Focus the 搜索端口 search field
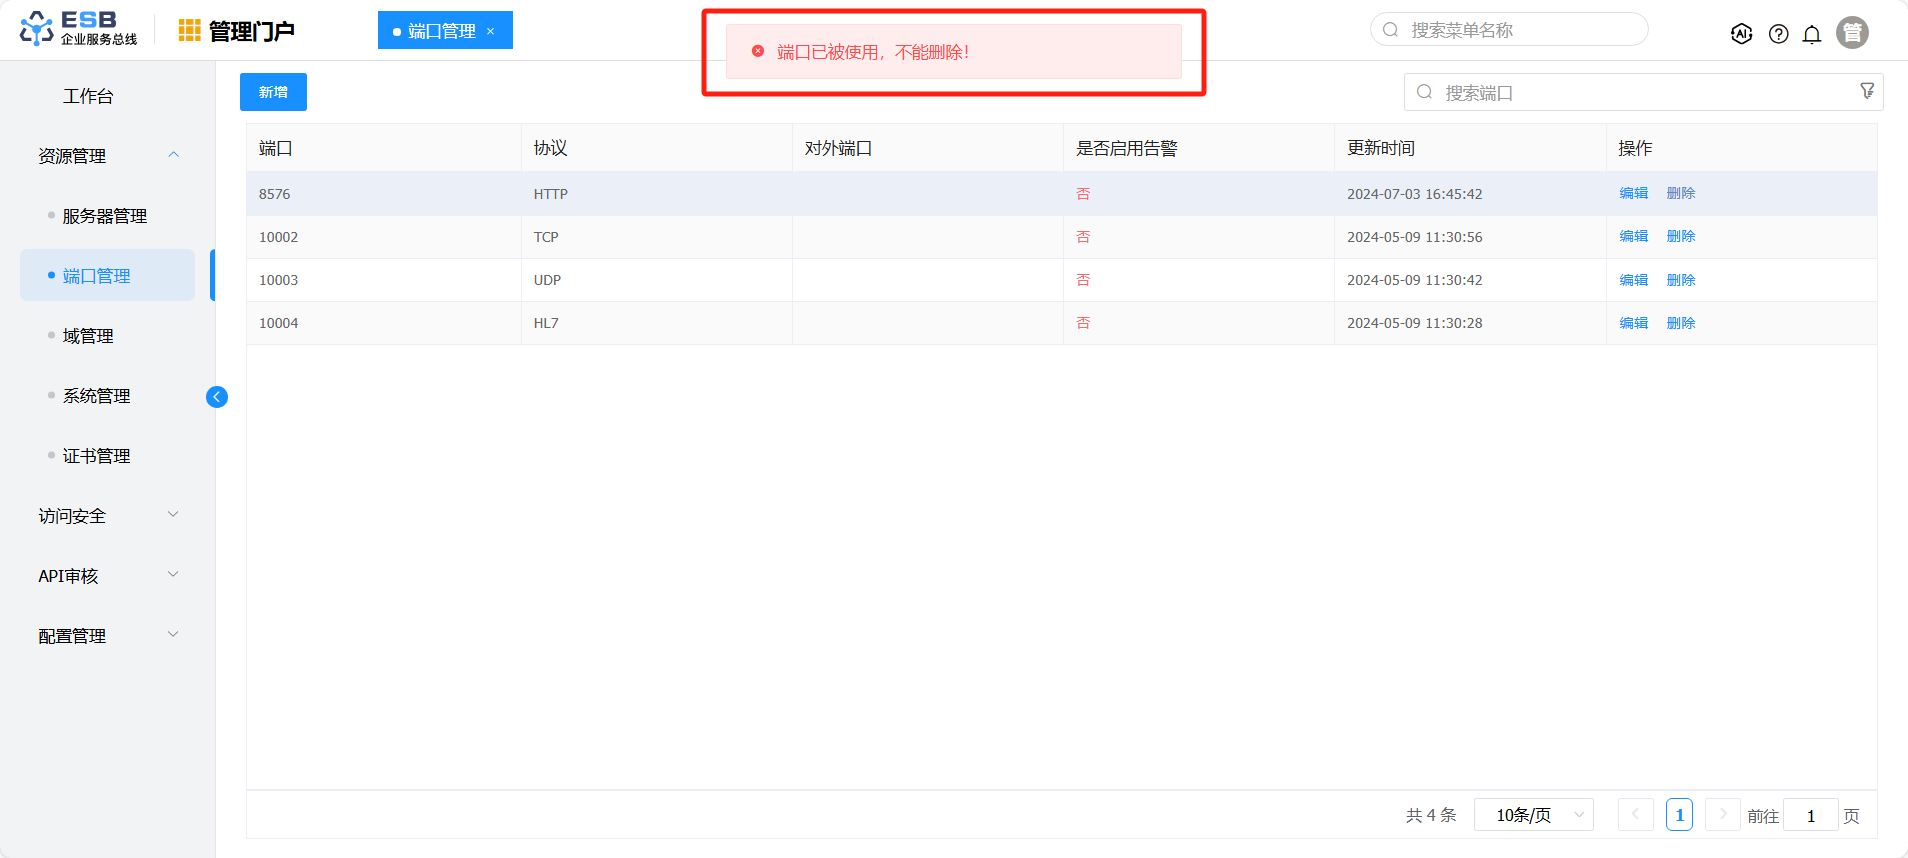The width and height of the screenshot is (1908, 858). pos(1640,93)
